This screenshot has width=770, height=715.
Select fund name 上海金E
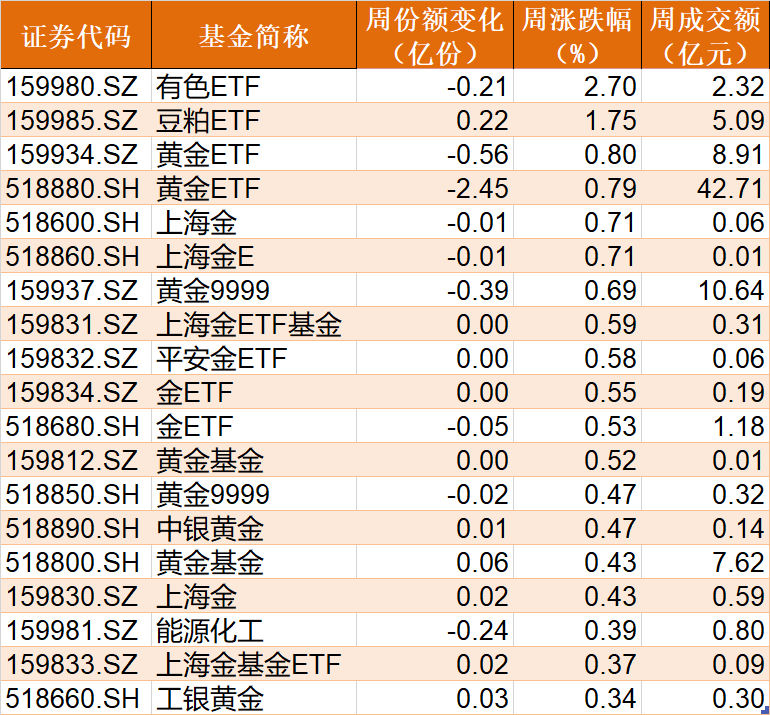tap(205, 256)
